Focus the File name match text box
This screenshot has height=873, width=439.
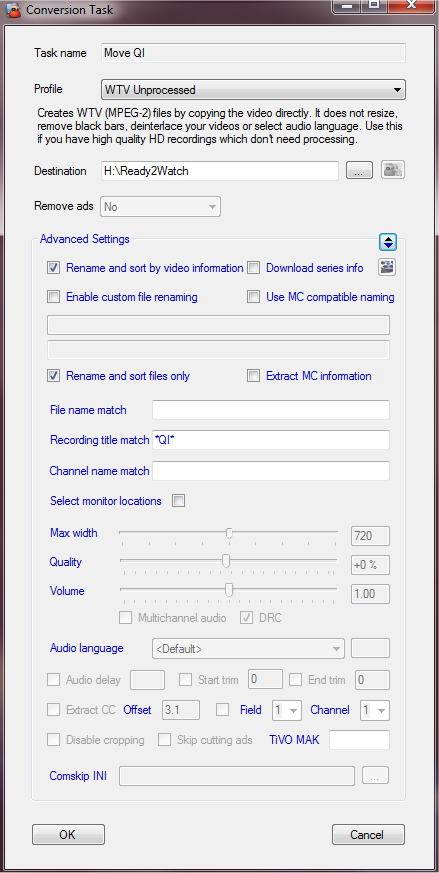(x=270, y=410)
